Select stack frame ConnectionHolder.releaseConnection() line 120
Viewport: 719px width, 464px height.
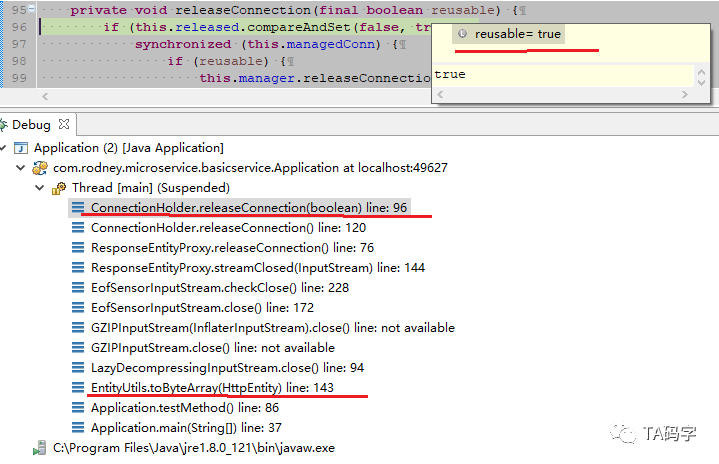click(x=228, y=228)
